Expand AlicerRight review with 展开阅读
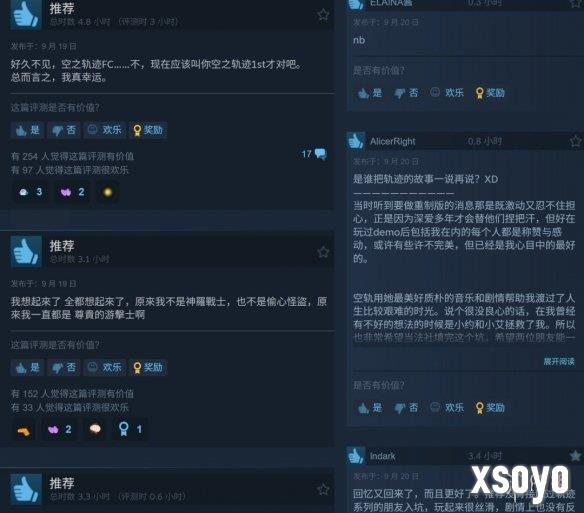This screenshot has height=513, width=584. click(x=559, y=361)
